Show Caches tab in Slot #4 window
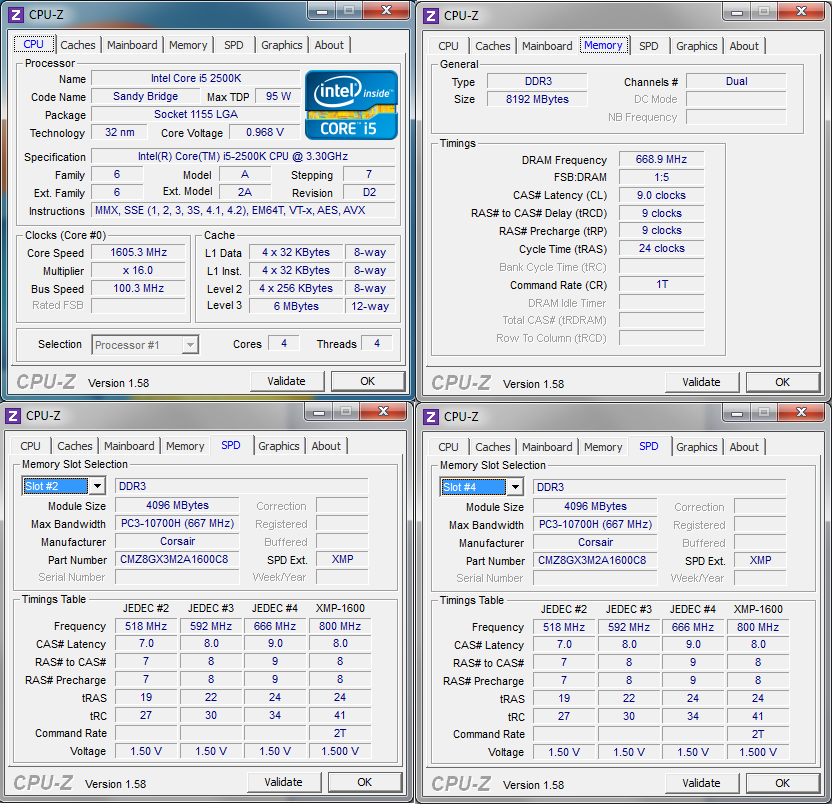The height and width of the screenshot is (810, 839). [493, 447]
